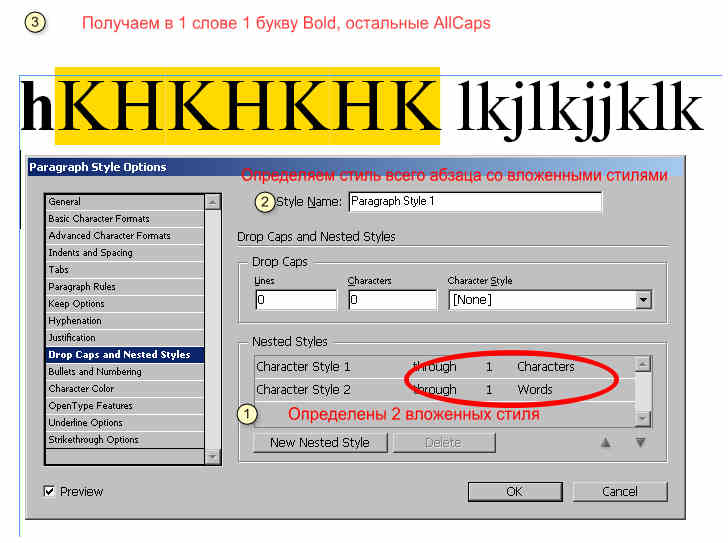Select Character Style 2 nested style row
This screenshot has height=543, width=728.
pyautogui.click(x=444, y=390)
